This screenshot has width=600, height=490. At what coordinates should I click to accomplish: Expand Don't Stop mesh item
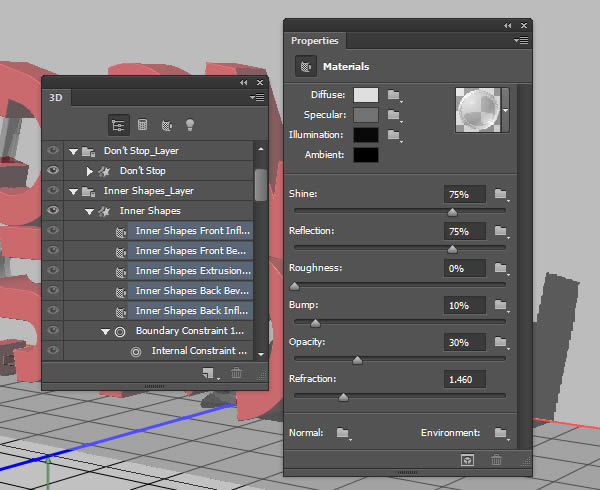[x=90, y=171]
